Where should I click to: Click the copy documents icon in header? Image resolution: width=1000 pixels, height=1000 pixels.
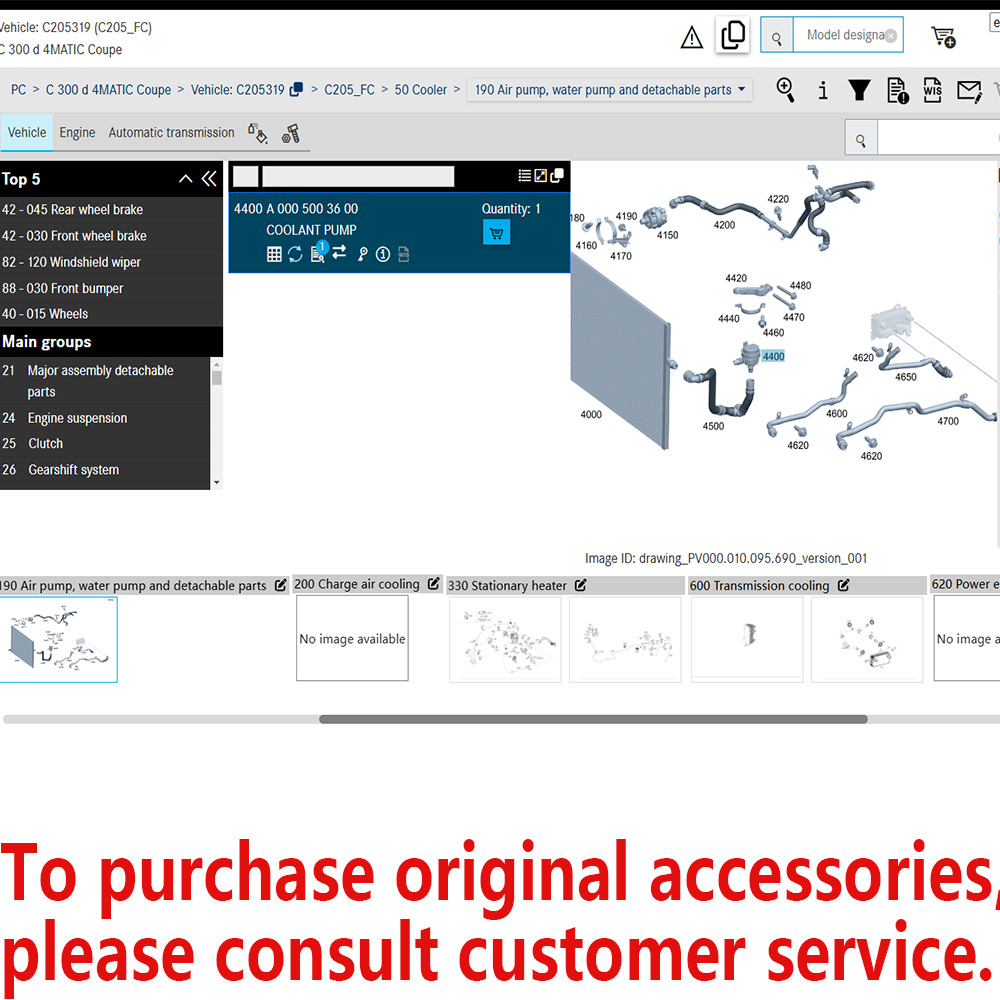click(732, 35)
